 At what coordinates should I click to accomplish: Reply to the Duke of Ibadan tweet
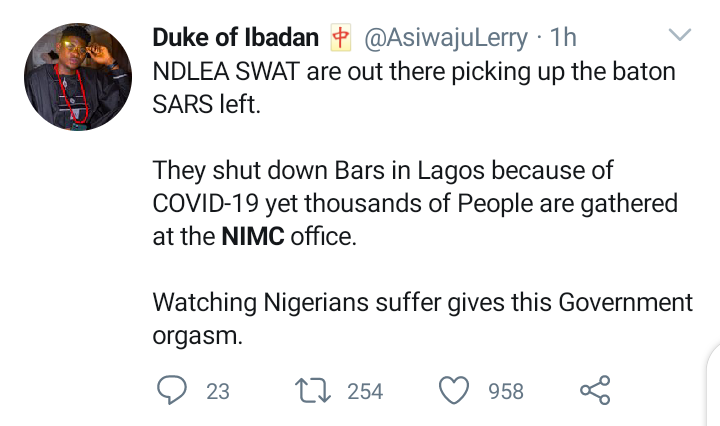coord(173,390)
